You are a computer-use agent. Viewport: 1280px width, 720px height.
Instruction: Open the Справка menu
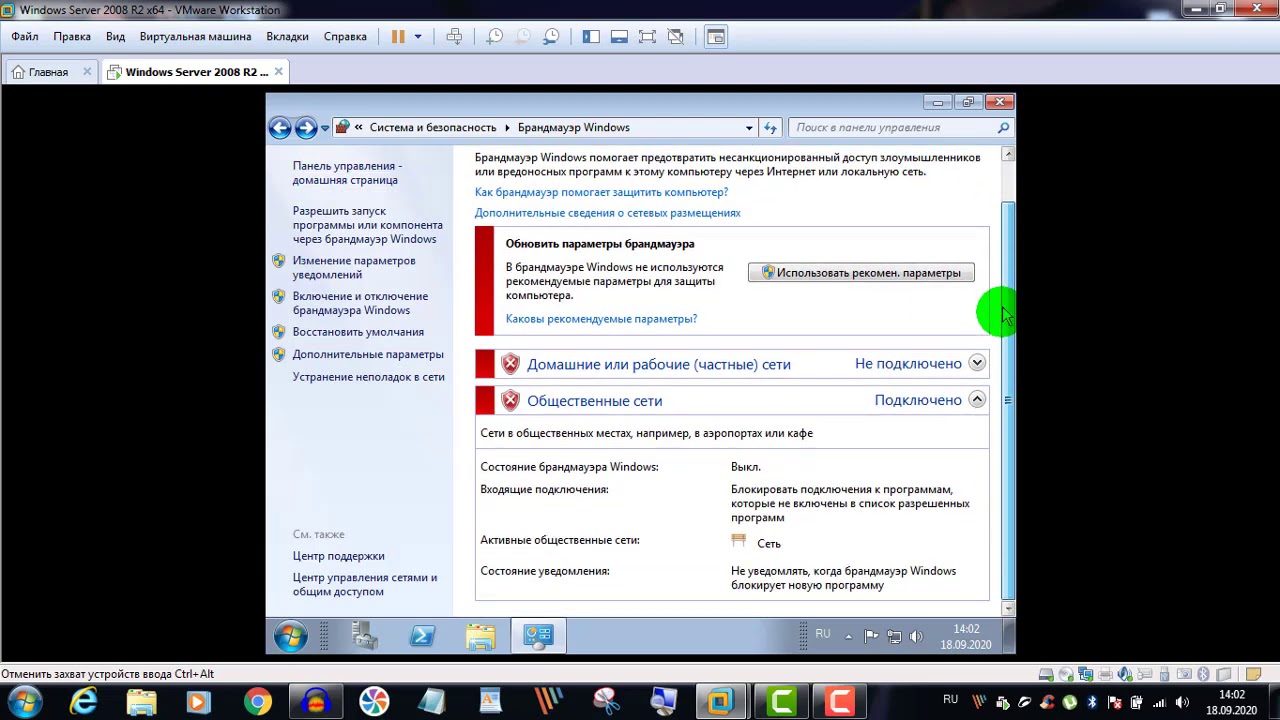tap(345, 36)
